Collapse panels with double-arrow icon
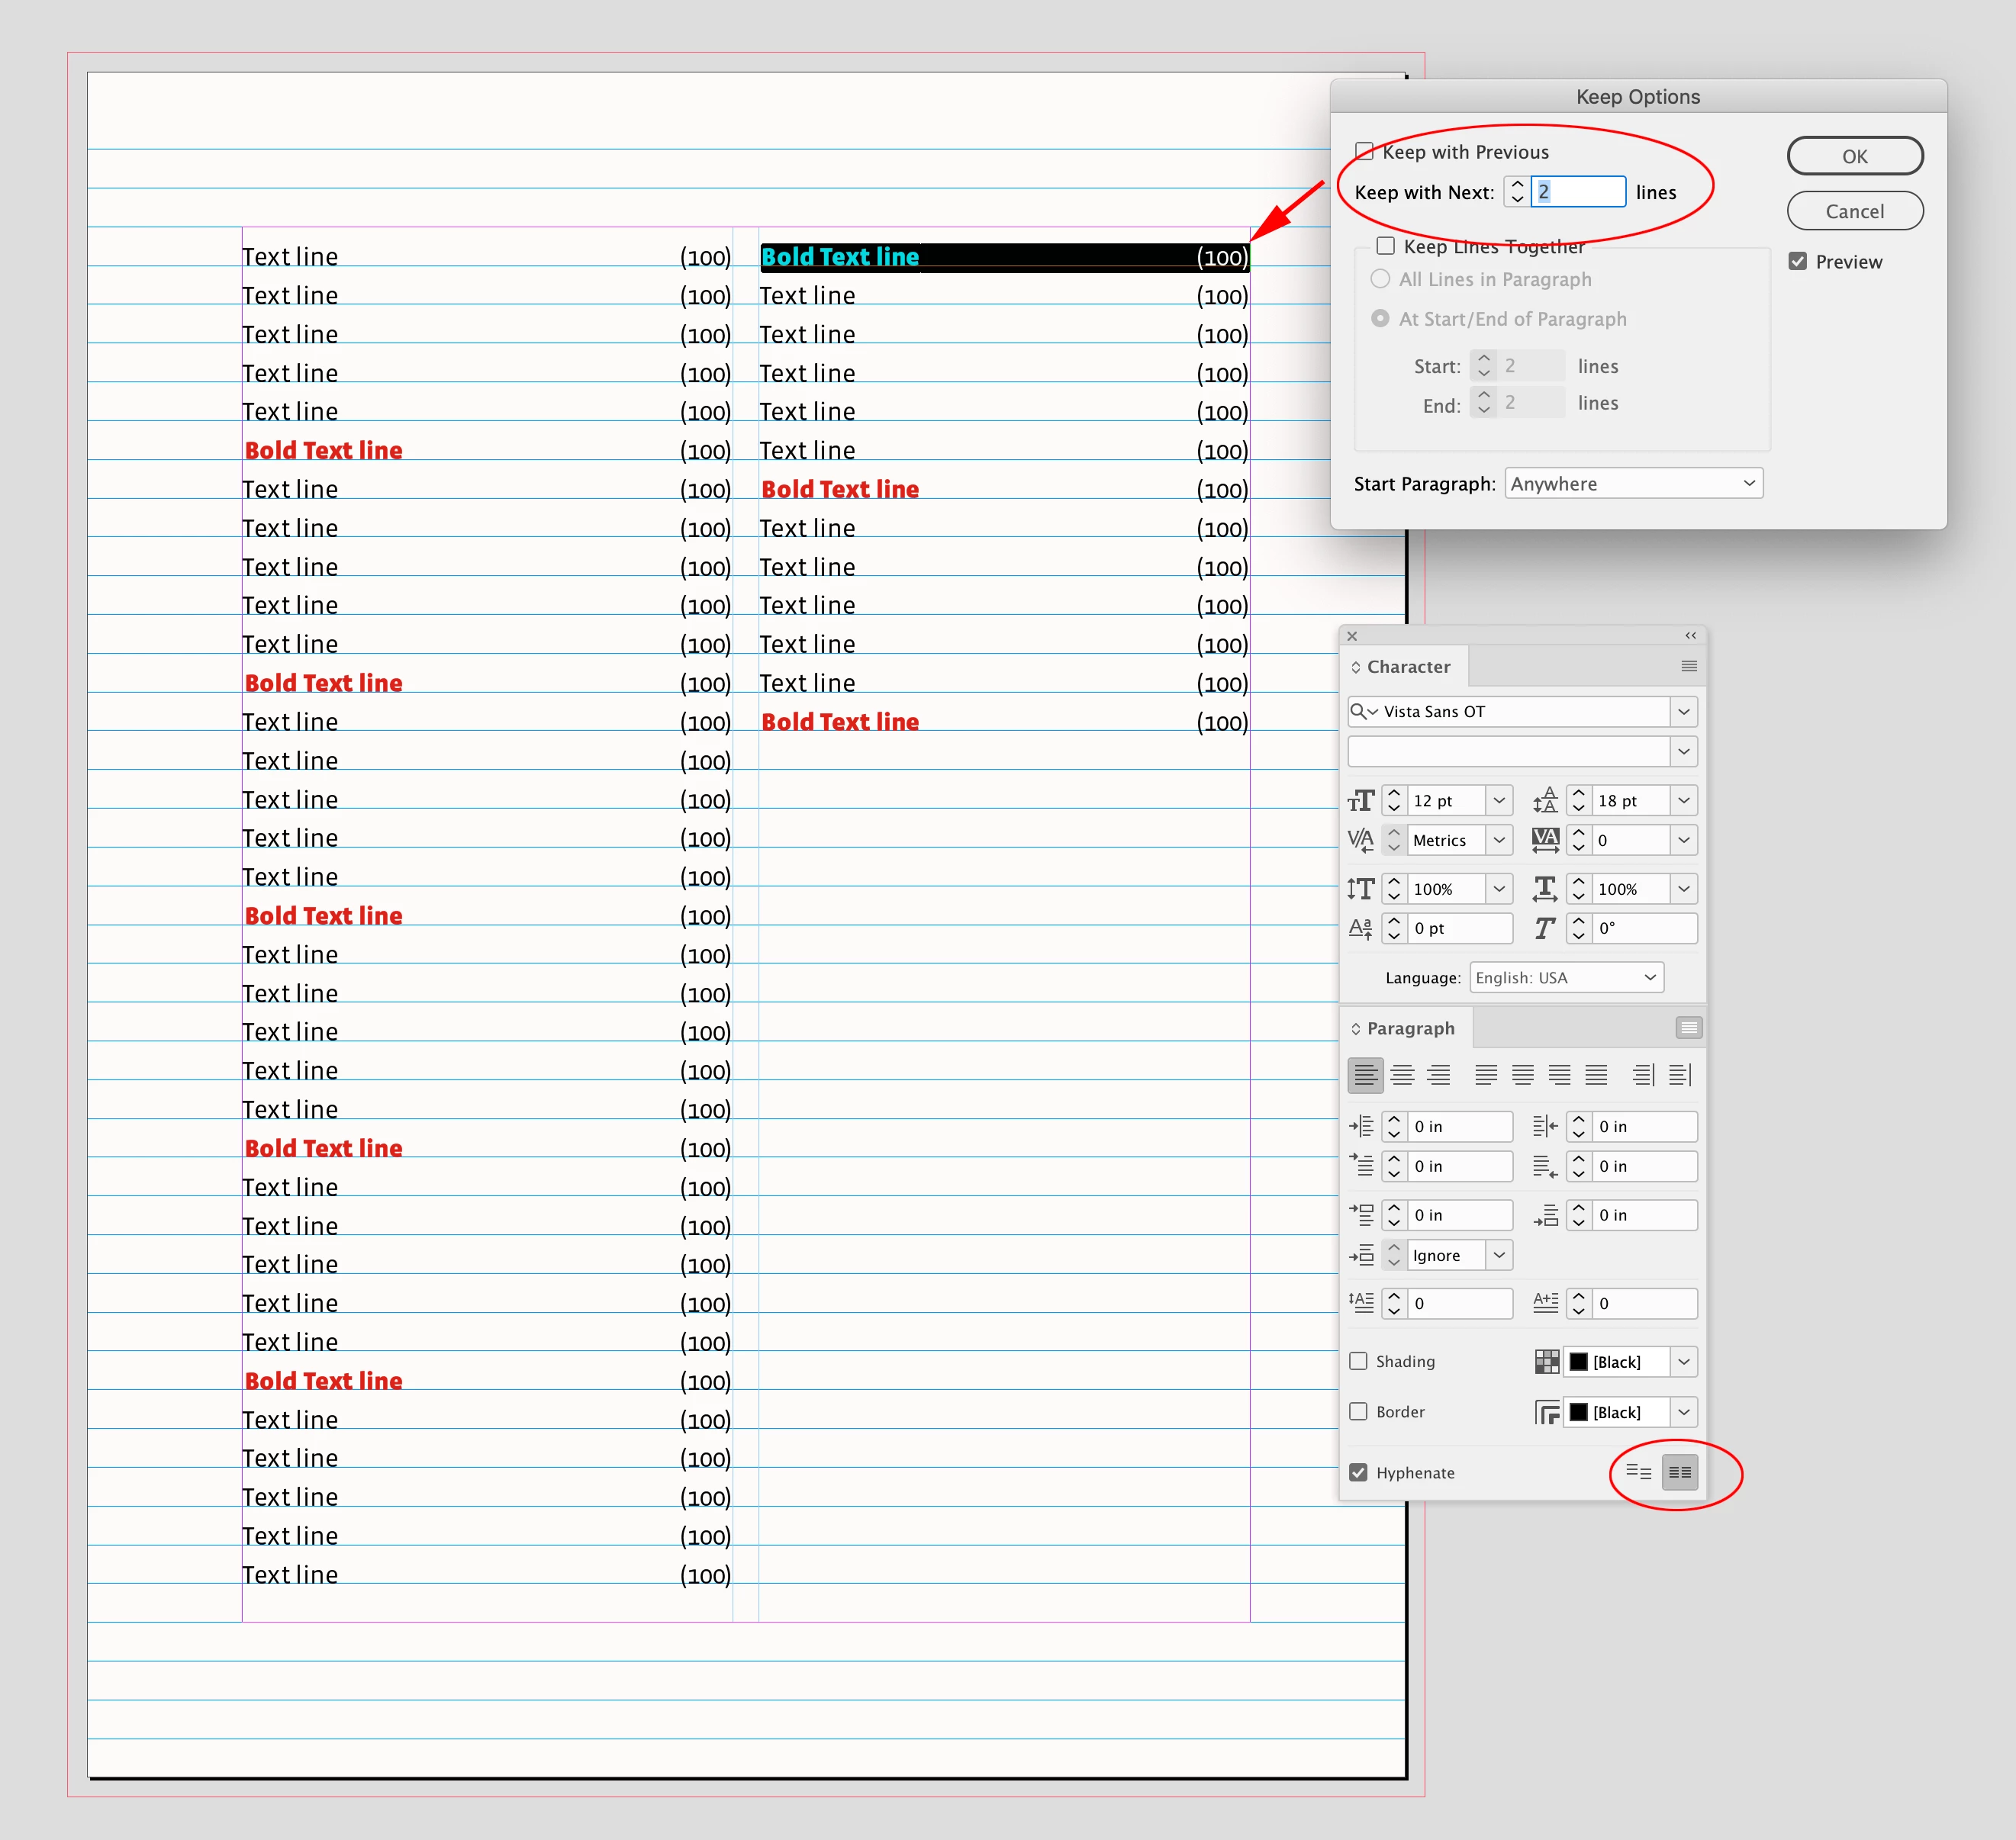Image resolution: width=2016 pixels, height=1840 pixels. pyautogui.click(x=1690, y=636)
